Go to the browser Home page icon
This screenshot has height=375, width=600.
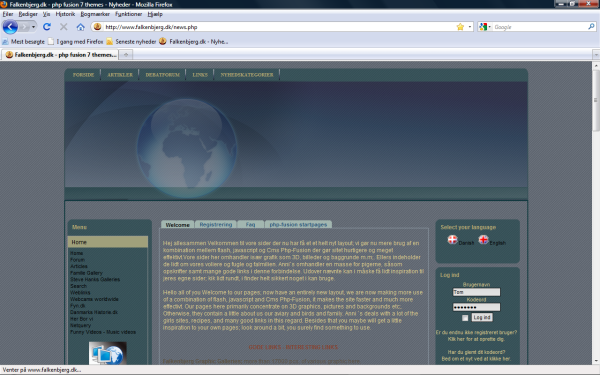(x=80, y=27)
